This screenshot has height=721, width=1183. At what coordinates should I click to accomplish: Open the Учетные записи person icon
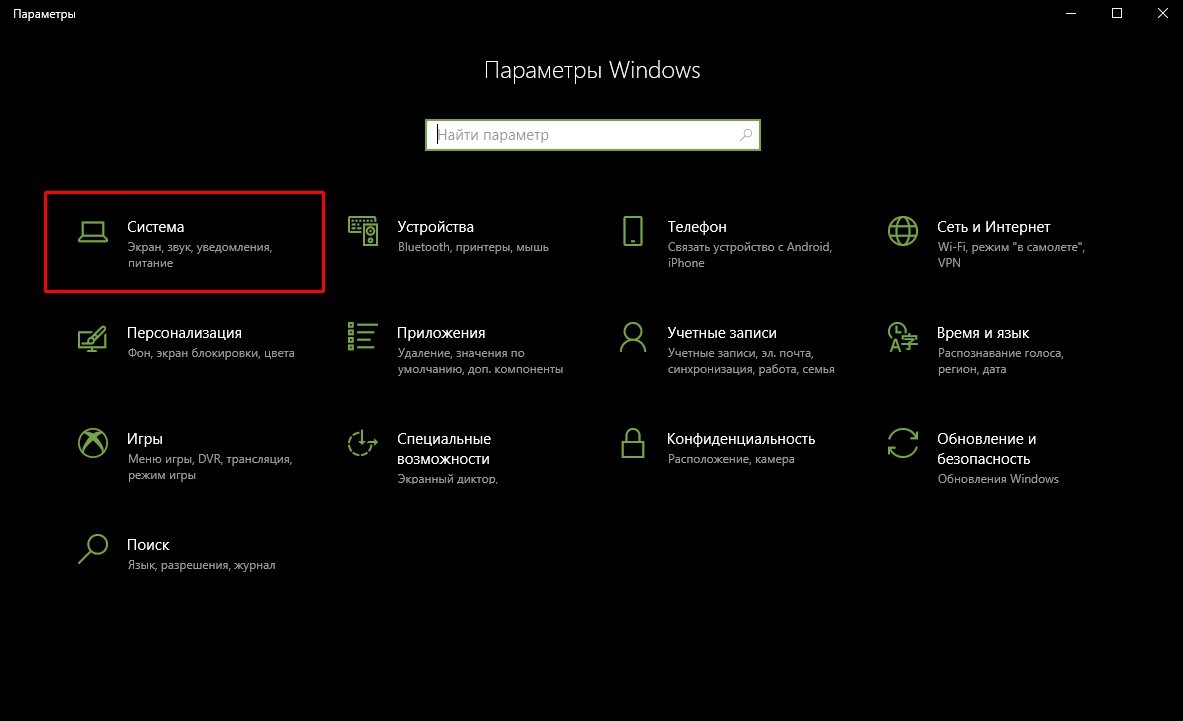[633, 337]
